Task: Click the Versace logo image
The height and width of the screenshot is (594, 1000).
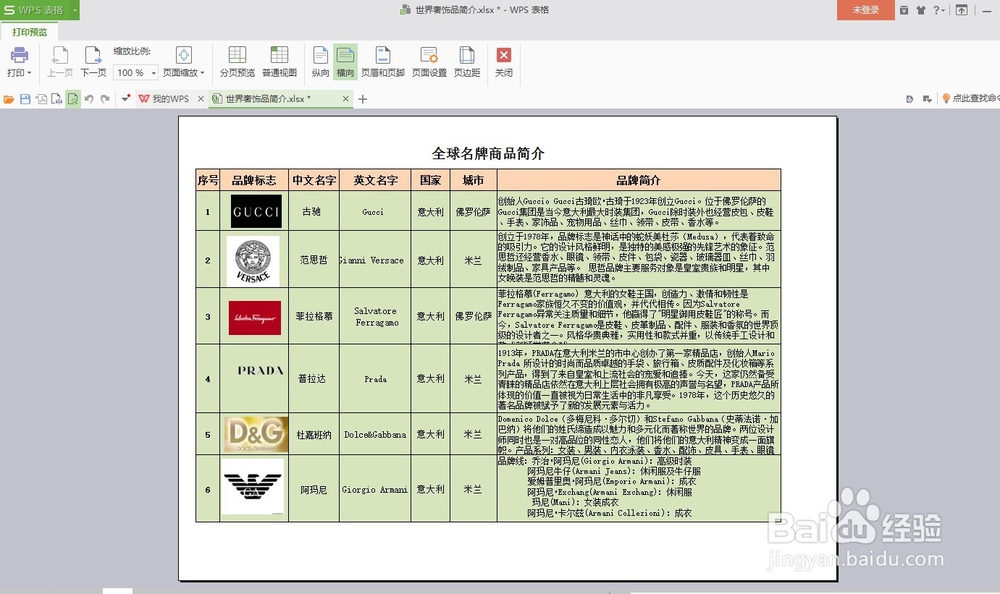Action: [x=253, y=260]
